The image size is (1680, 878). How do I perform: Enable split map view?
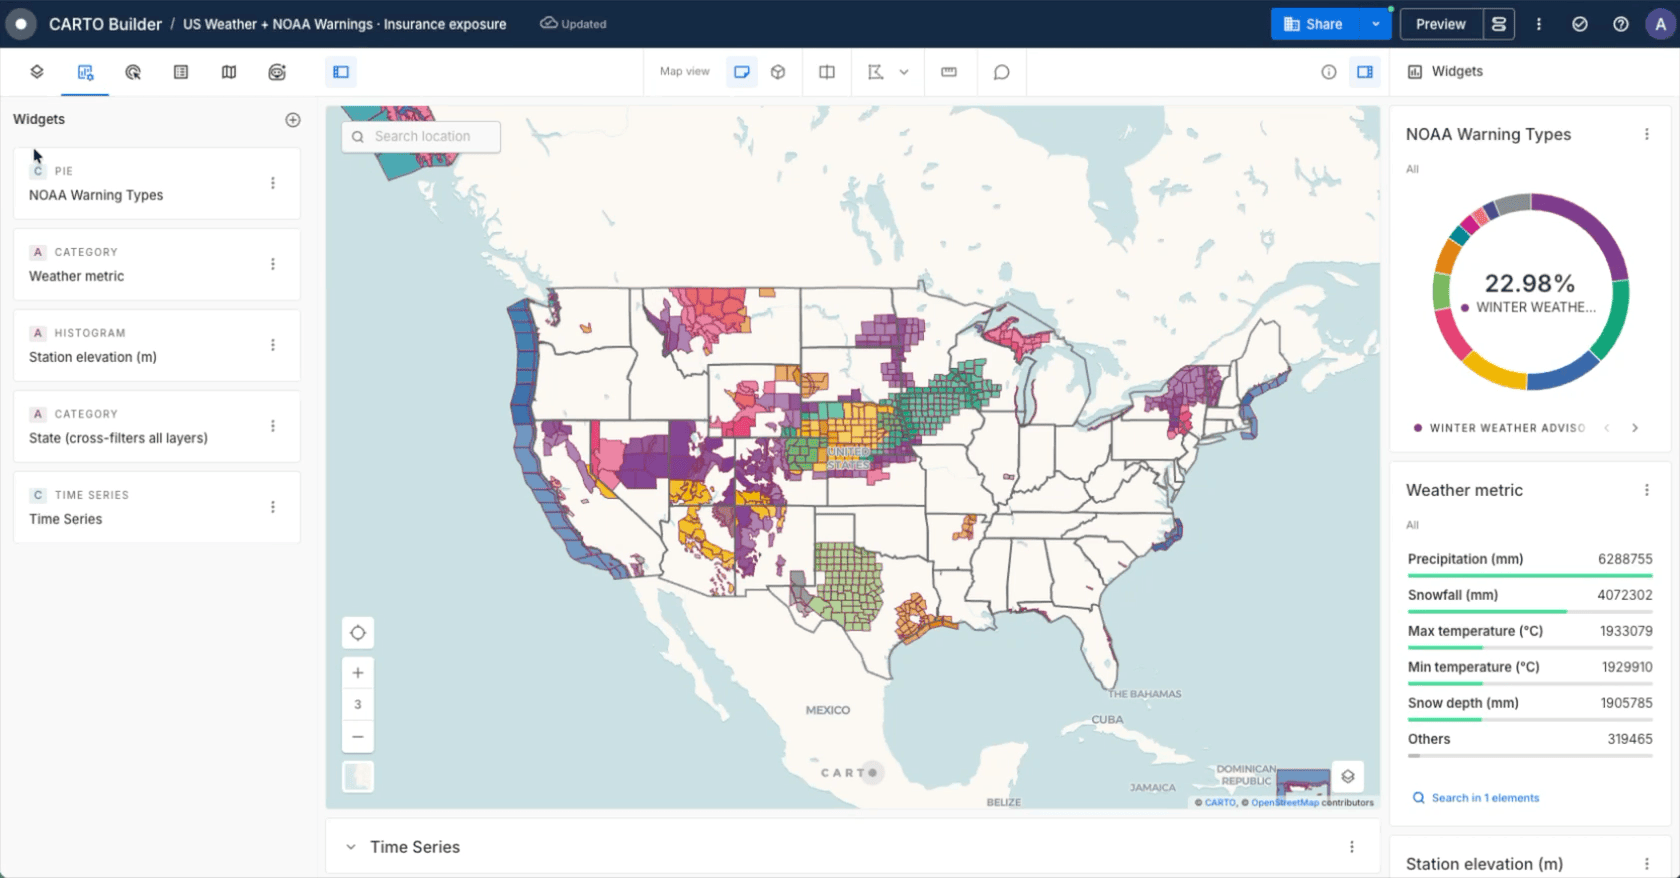click(x=827, y=72)
